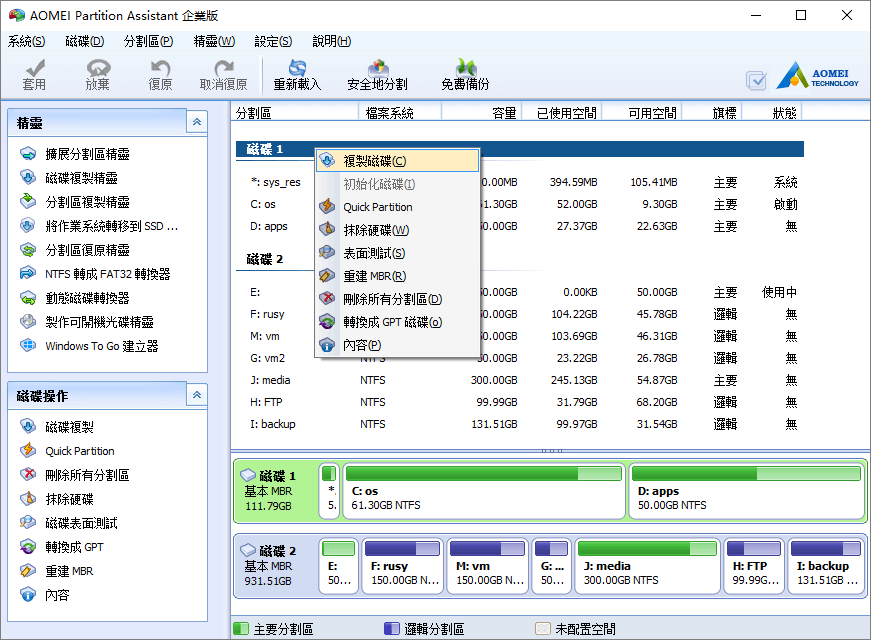Click the 取消復原 (Redo) toolbar icon
Image resolution: width=871 pixels, height=640 pixels.
tap(223, 74)
